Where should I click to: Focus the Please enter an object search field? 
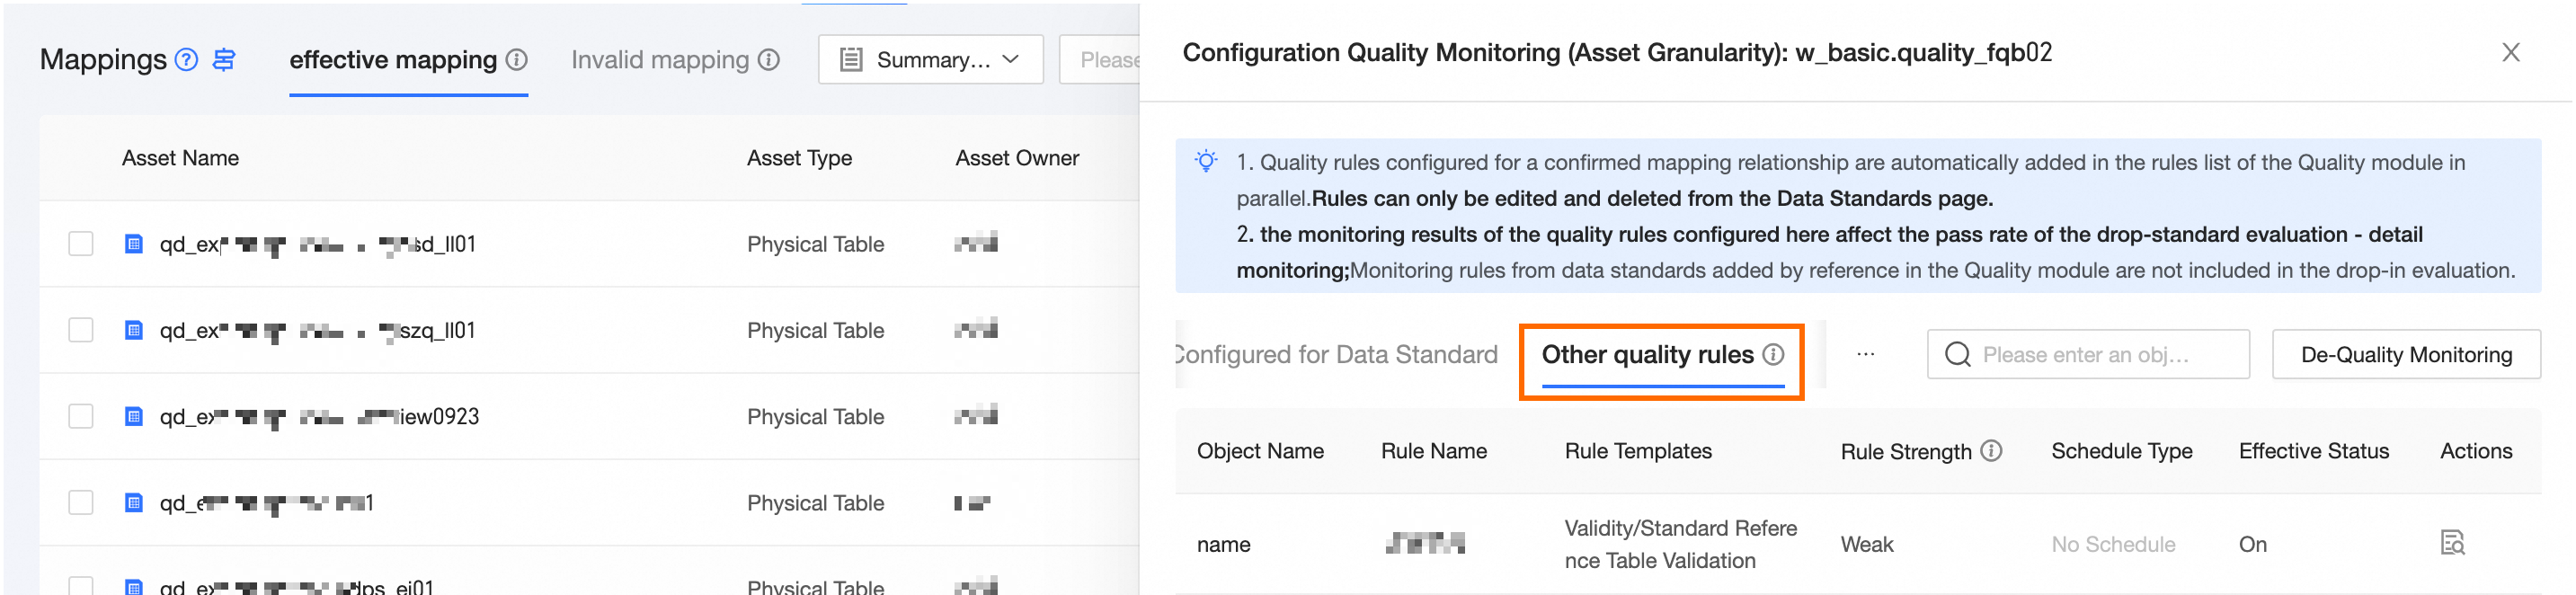2087,354
